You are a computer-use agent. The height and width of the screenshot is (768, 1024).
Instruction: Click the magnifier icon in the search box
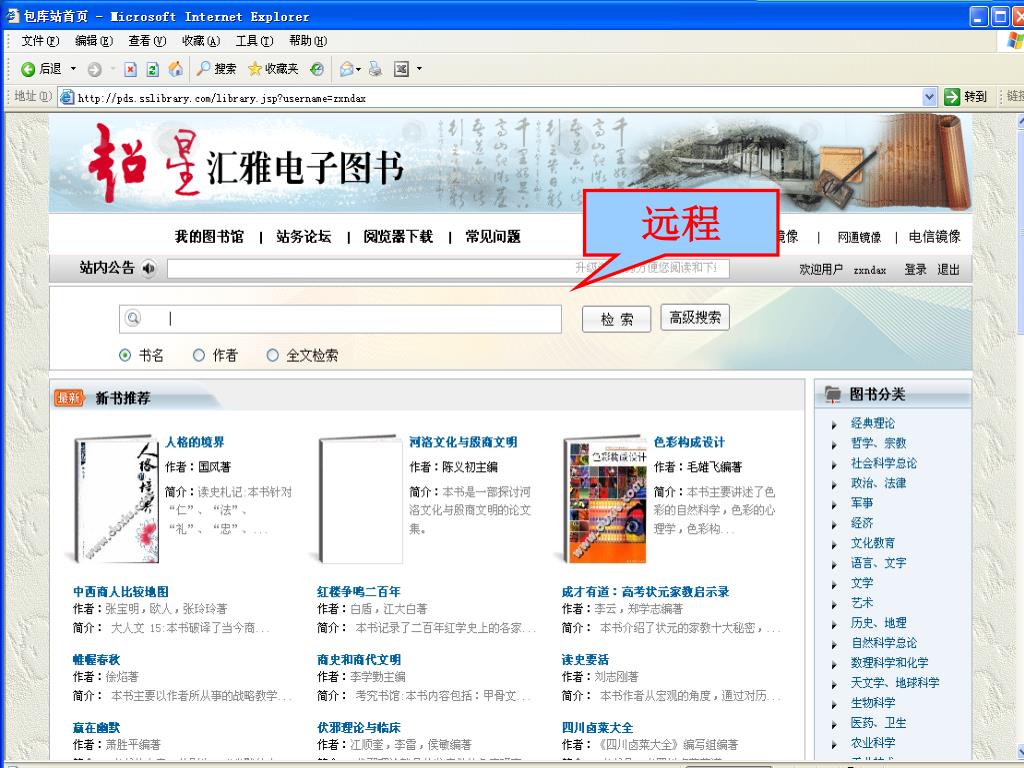pyautogui.click(x=133, y=318)
